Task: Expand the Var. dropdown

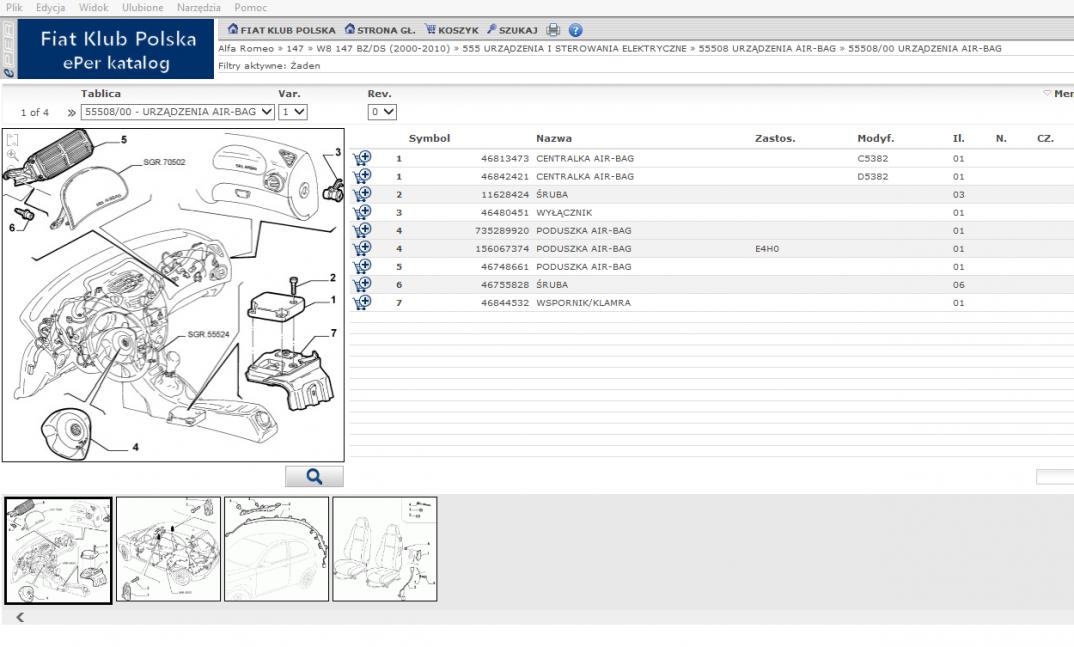Action: point(293,112)
